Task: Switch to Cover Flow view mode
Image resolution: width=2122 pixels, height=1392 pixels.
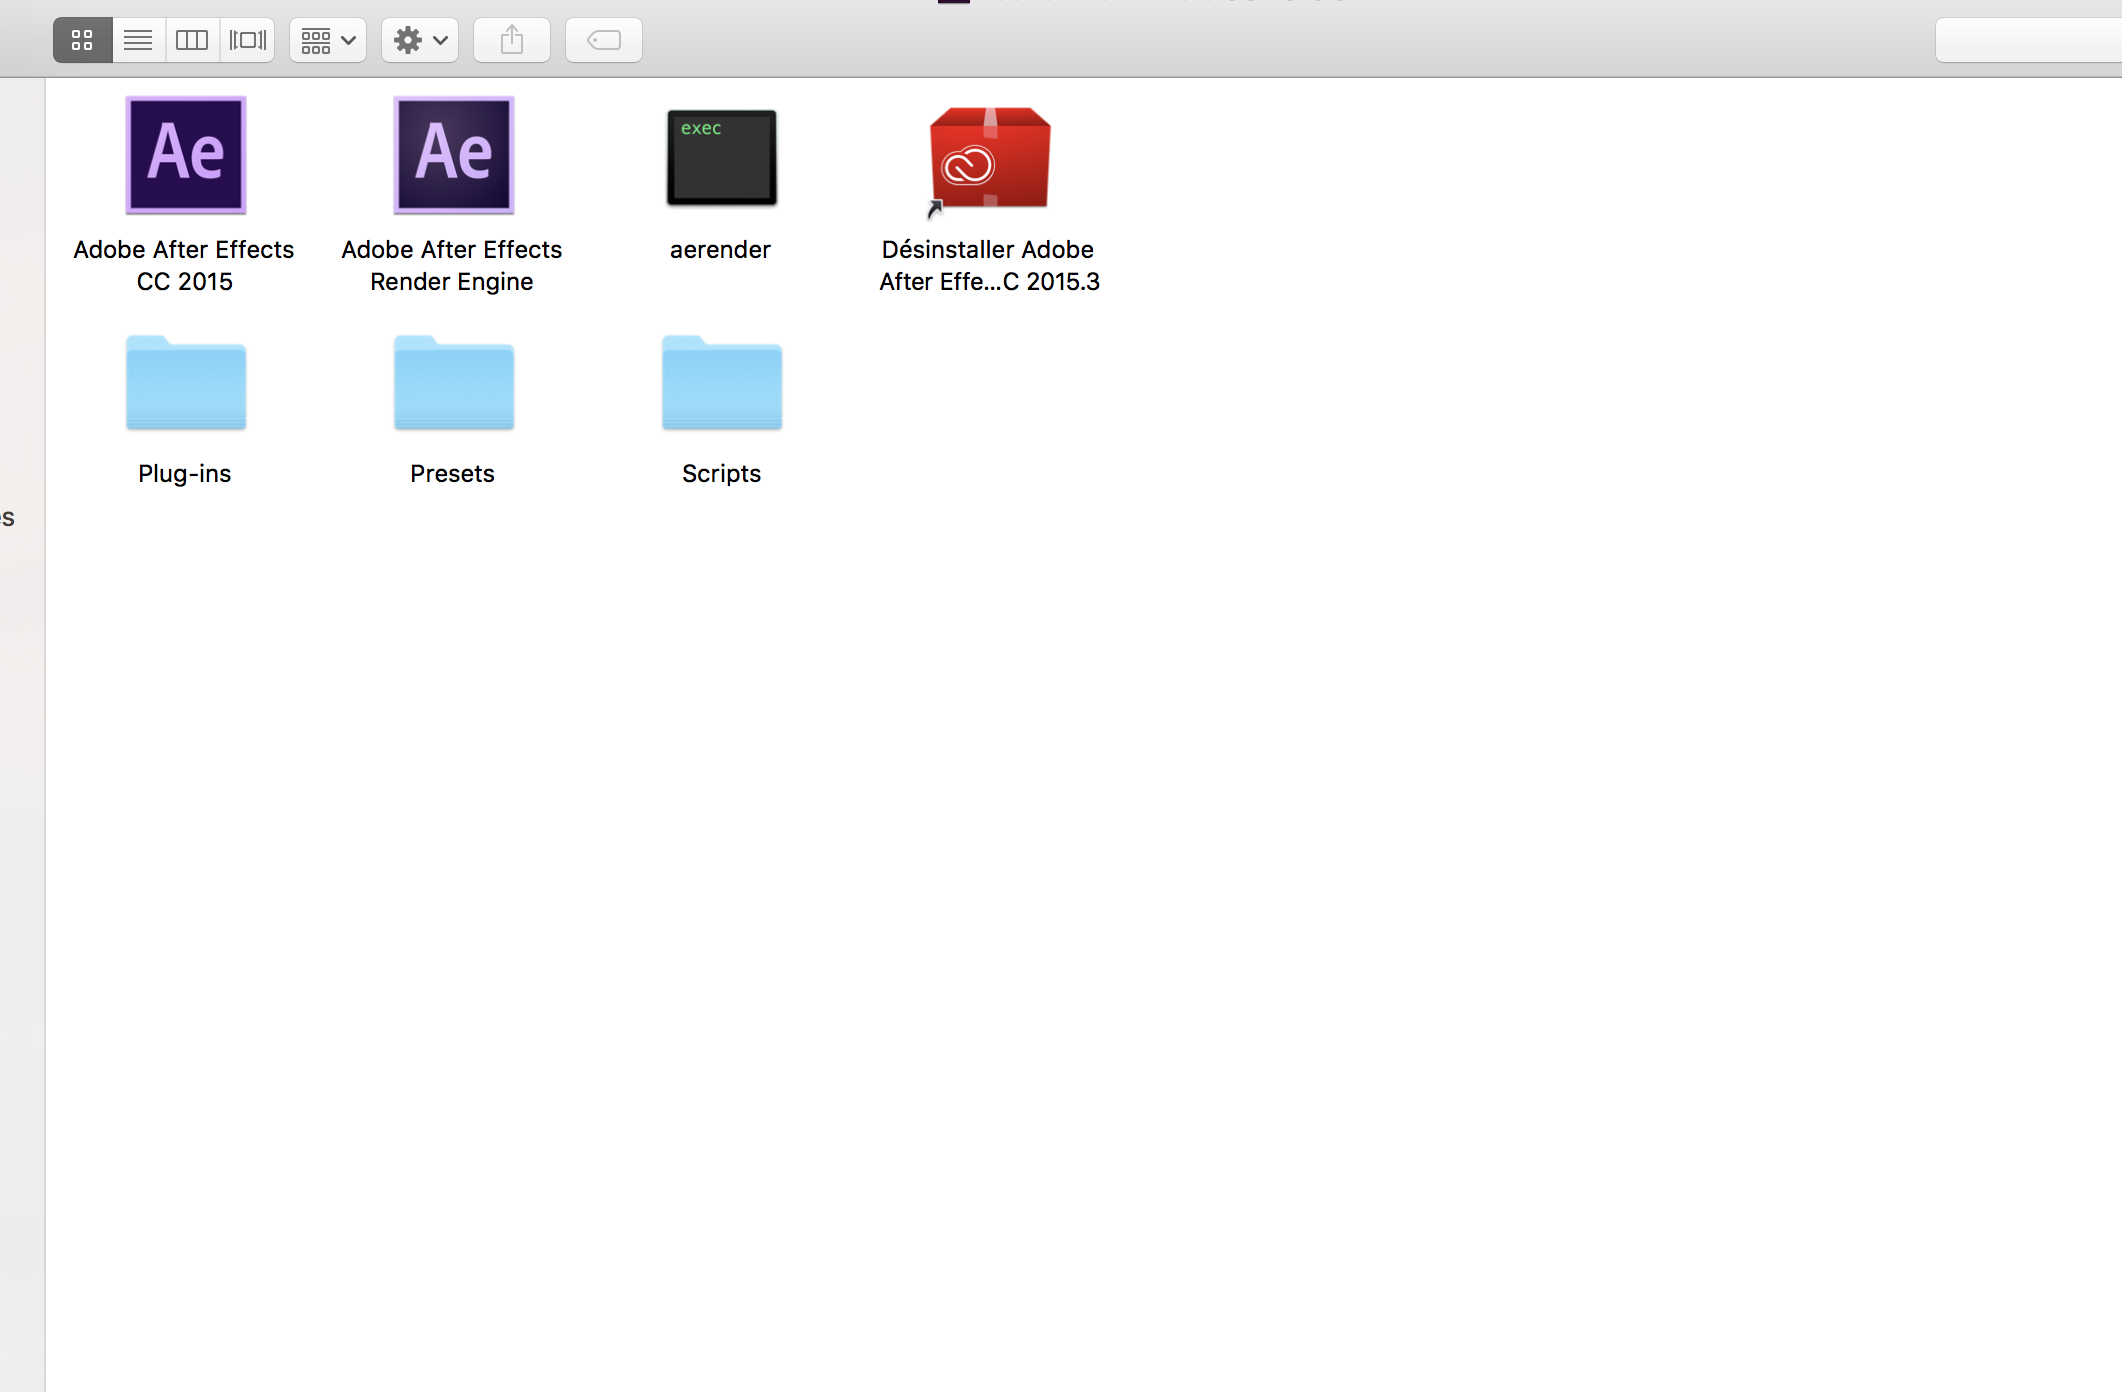Action: (247, 40)
